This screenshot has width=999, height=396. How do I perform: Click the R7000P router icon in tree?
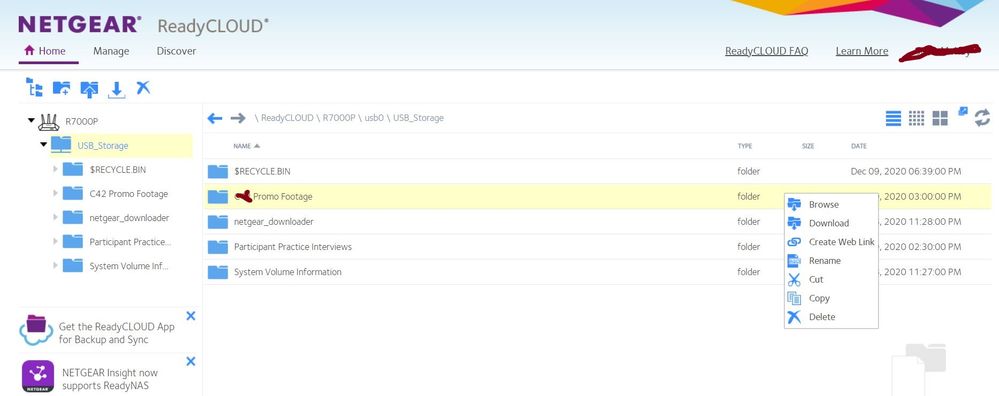coord(48,121)
